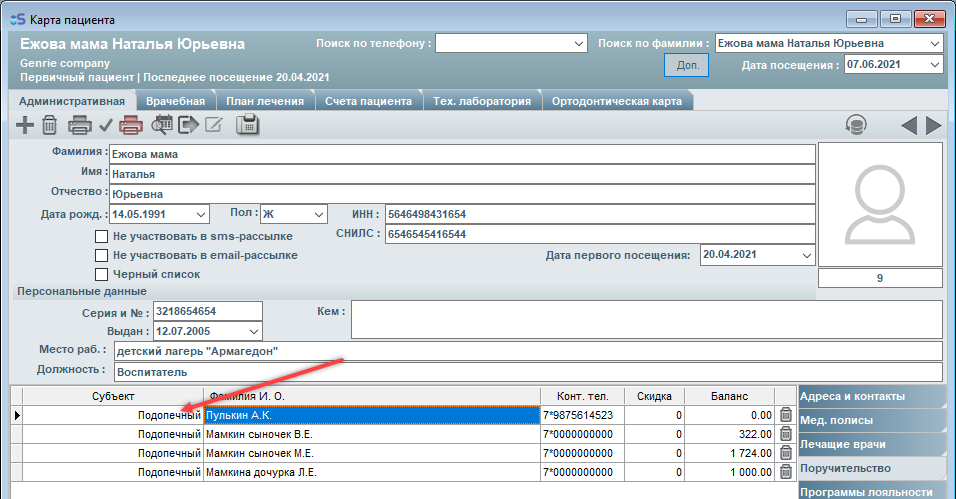Click the database refresh icon
956x499 pixels.
click(x=856, y=125)
